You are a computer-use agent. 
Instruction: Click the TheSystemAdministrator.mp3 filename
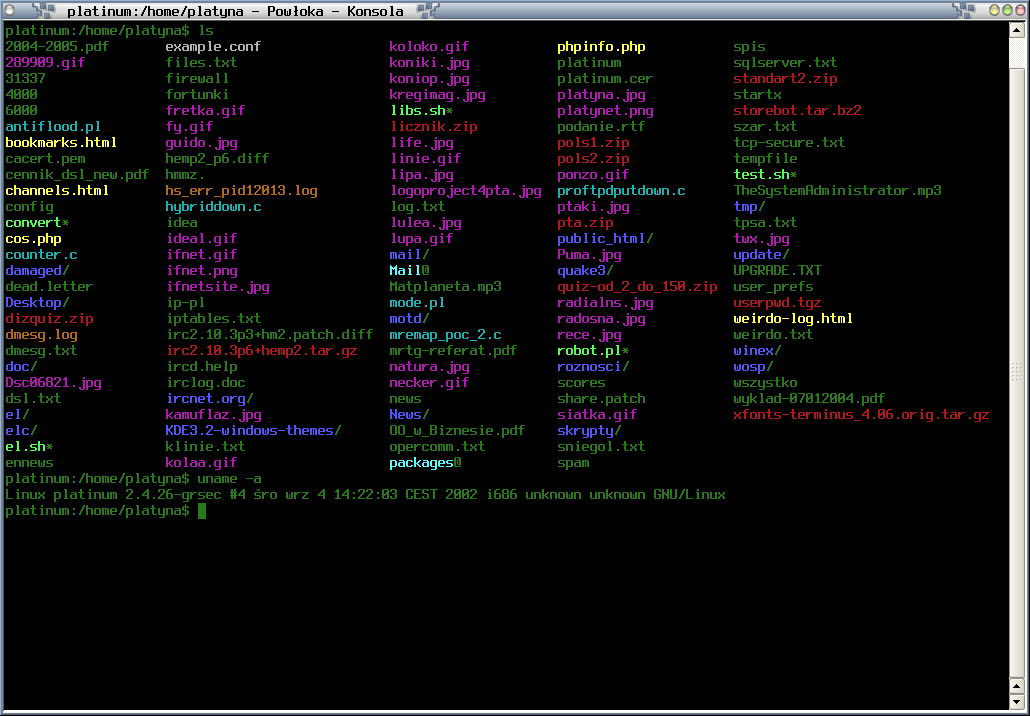pos(837,190)
